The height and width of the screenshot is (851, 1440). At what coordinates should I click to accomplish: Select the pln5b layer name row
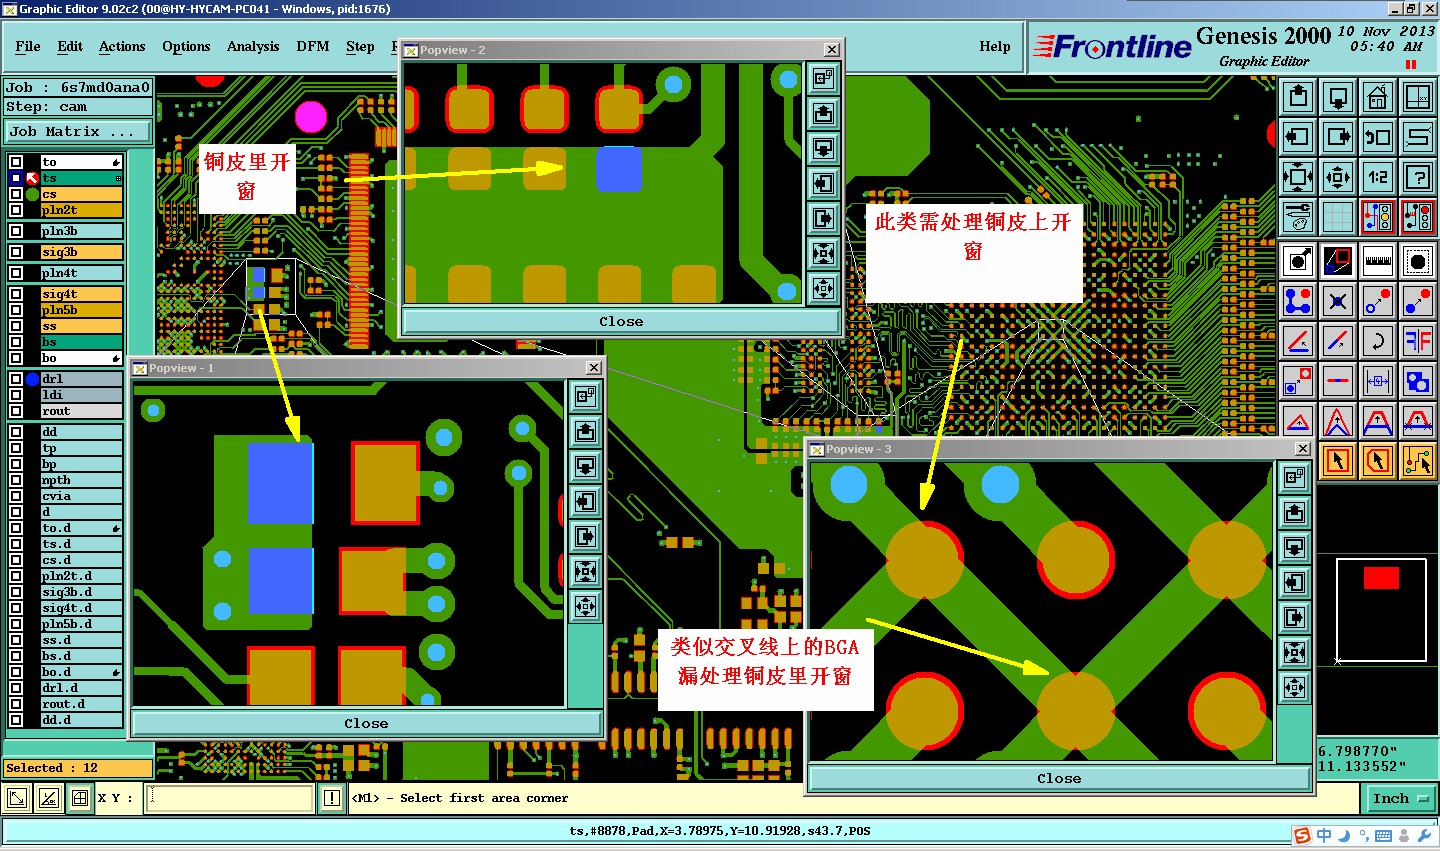81,310
